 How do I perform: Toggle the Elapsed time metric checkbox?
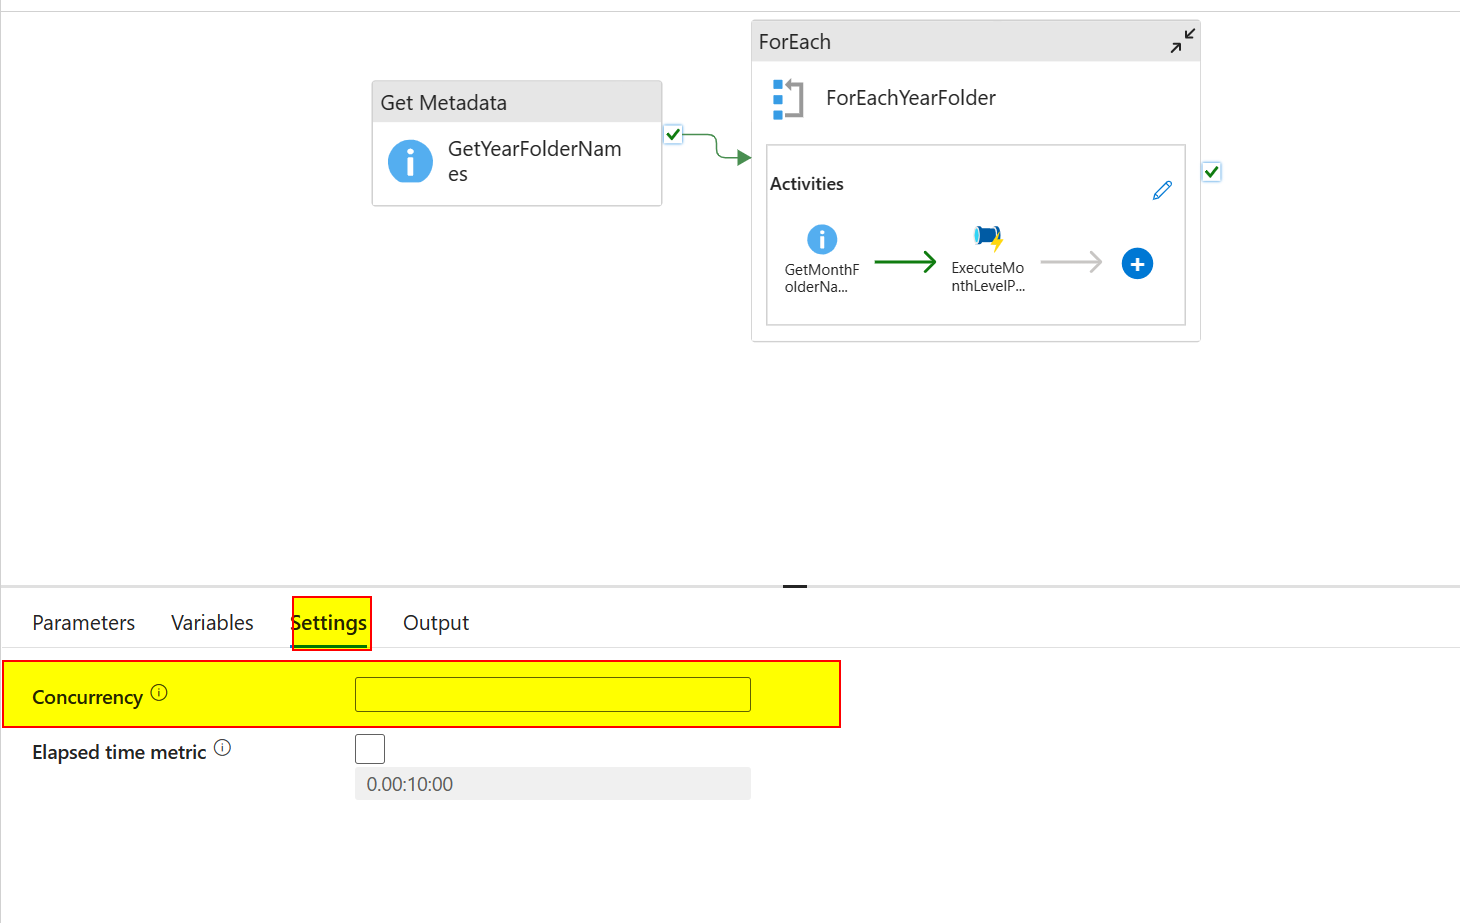click(369, 748)
